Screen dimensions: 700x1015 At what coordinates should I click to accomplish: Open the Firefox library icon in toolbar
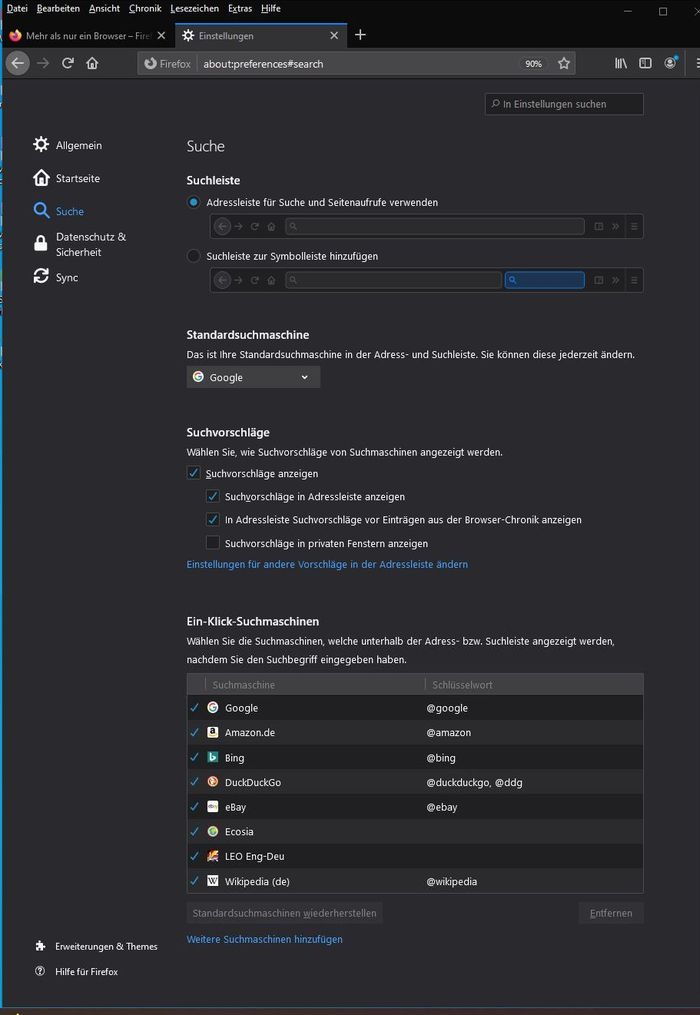pyautogui.click(x=620, y=63)
